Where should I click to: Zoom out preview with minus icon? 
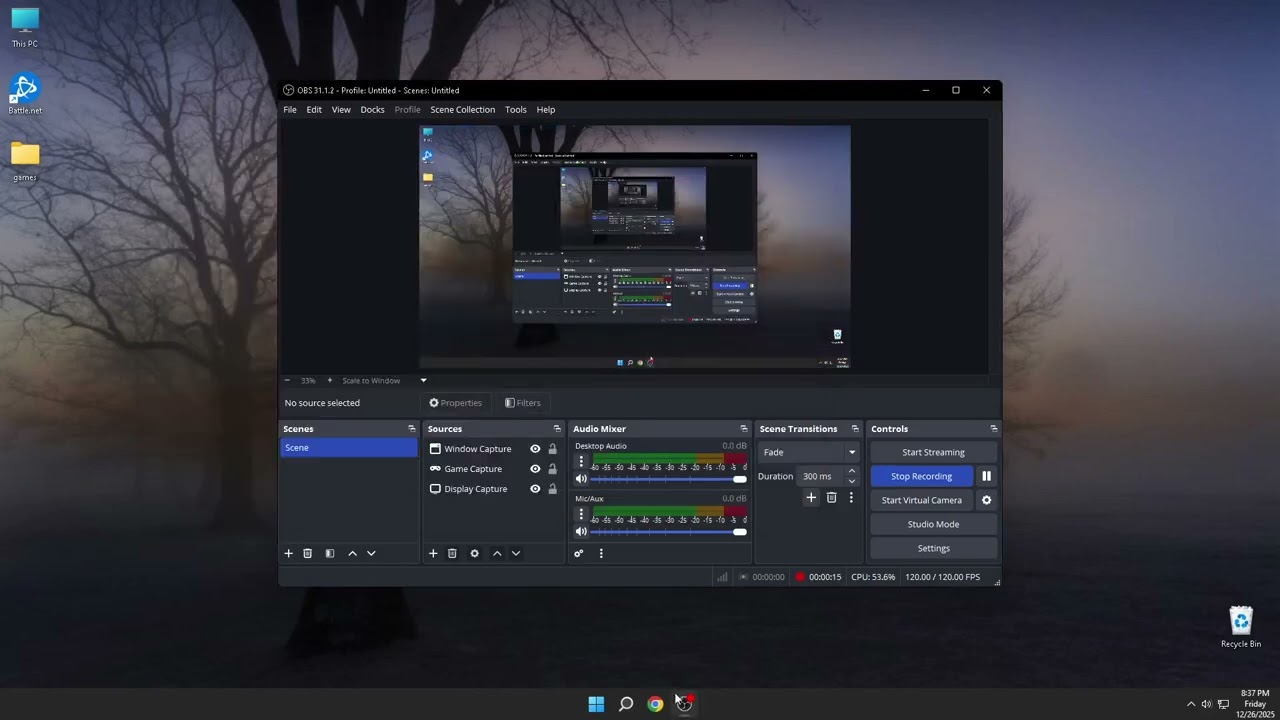(287, 380)
